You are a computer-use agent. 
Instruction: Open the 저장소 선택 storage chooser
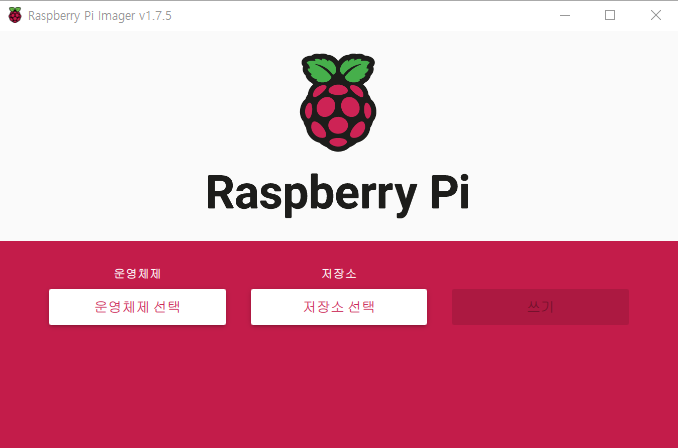tap(339, 307)
